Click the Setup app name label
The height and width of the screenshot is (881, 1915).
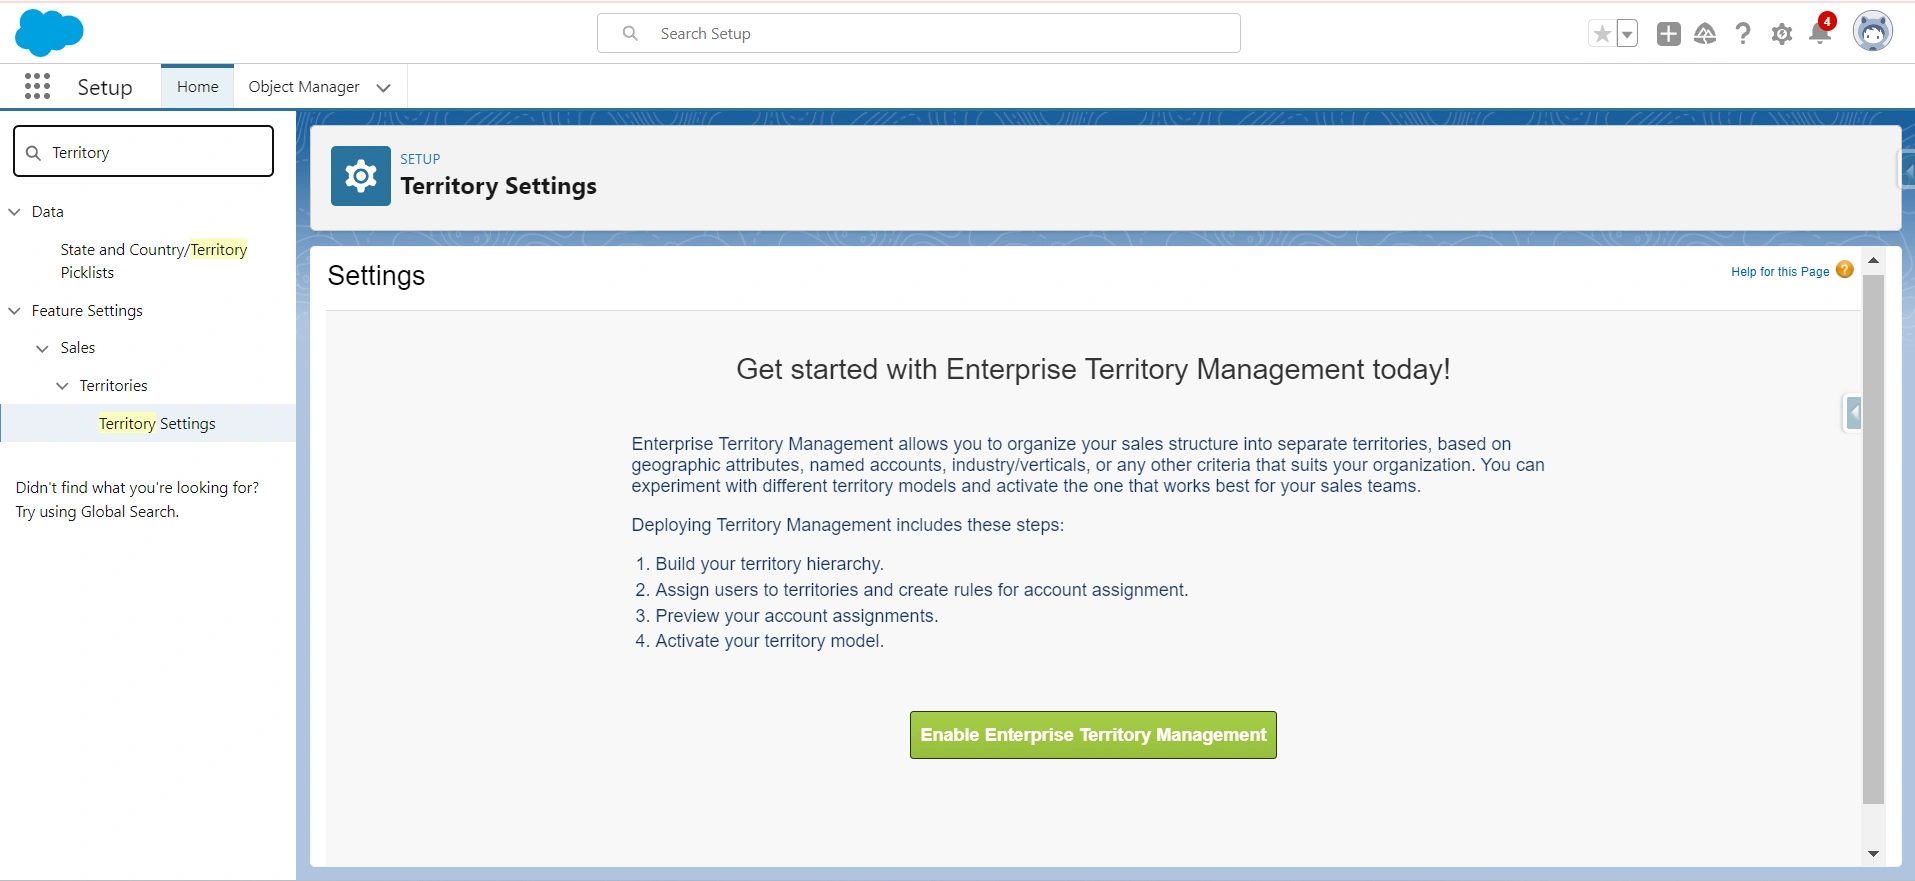click(105, 87)
